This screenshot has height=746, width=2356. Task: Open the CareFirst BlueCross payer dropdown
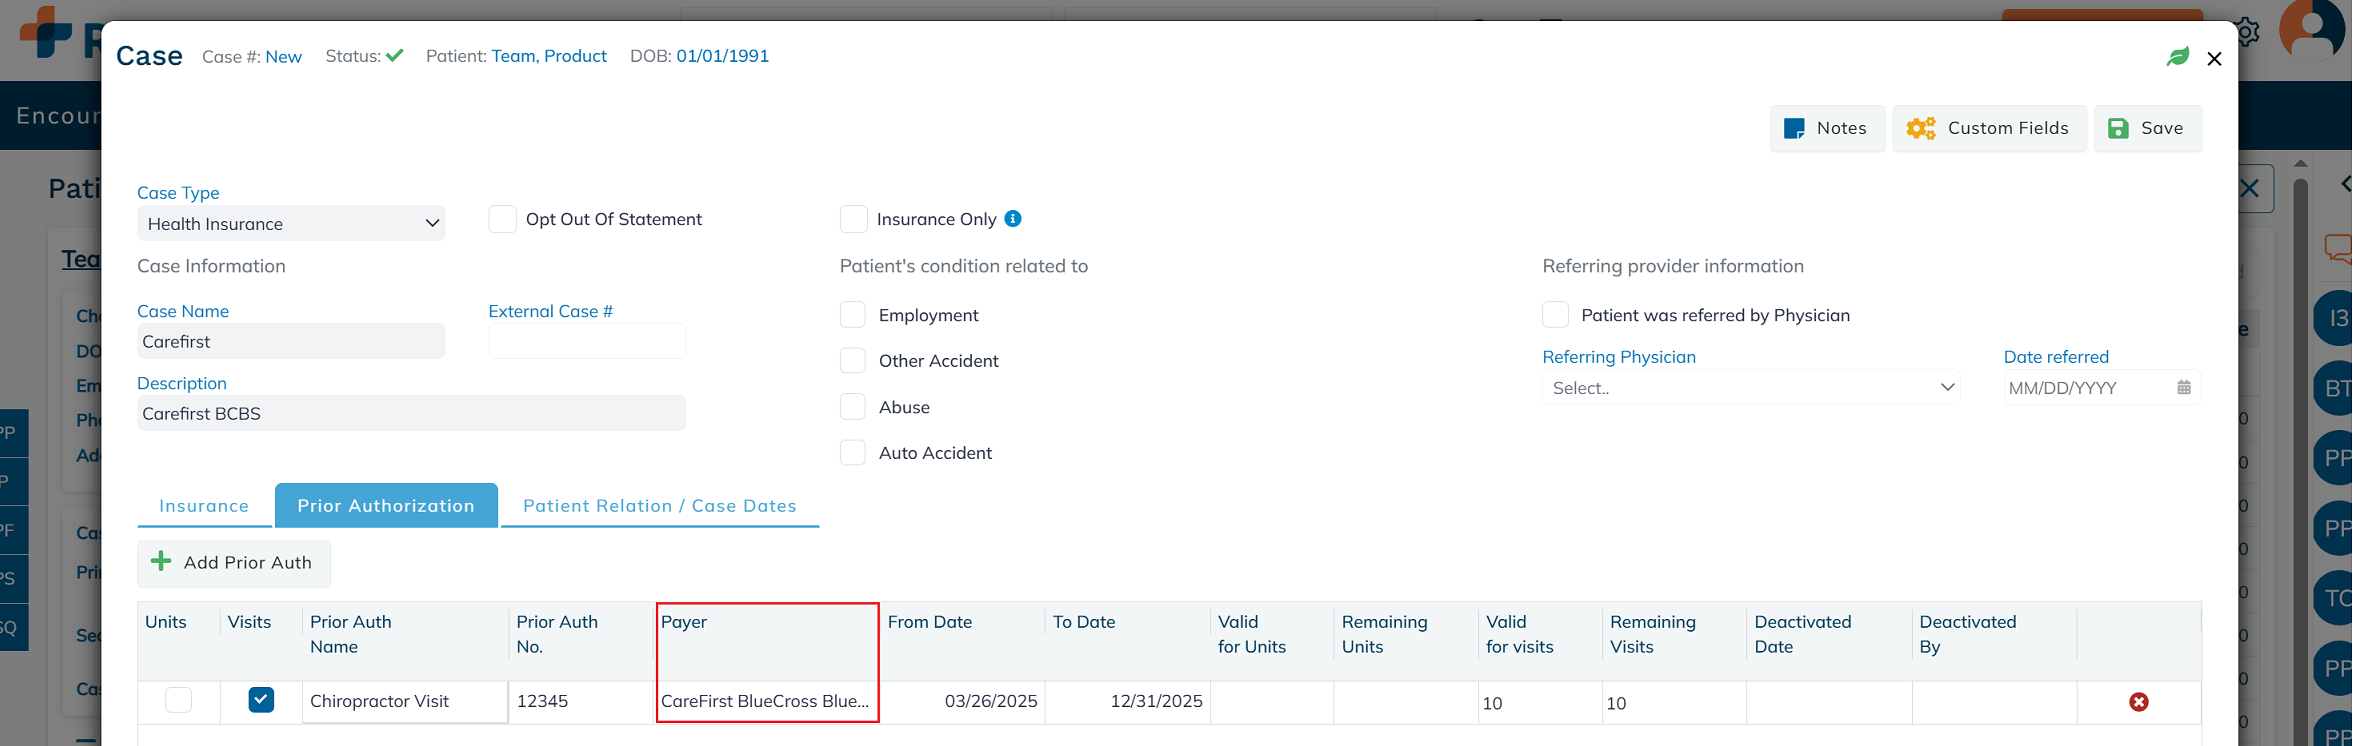point(766,701)
